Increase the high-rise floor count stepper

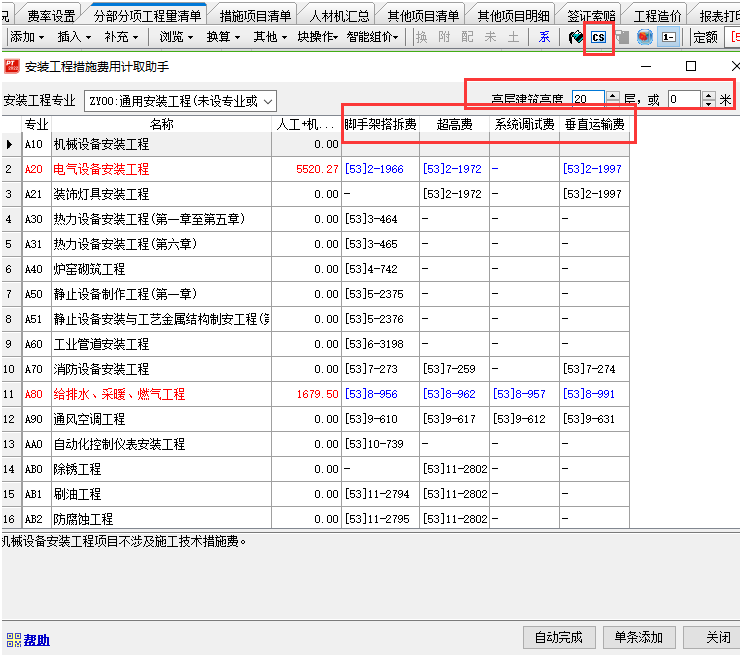(613, 95)
